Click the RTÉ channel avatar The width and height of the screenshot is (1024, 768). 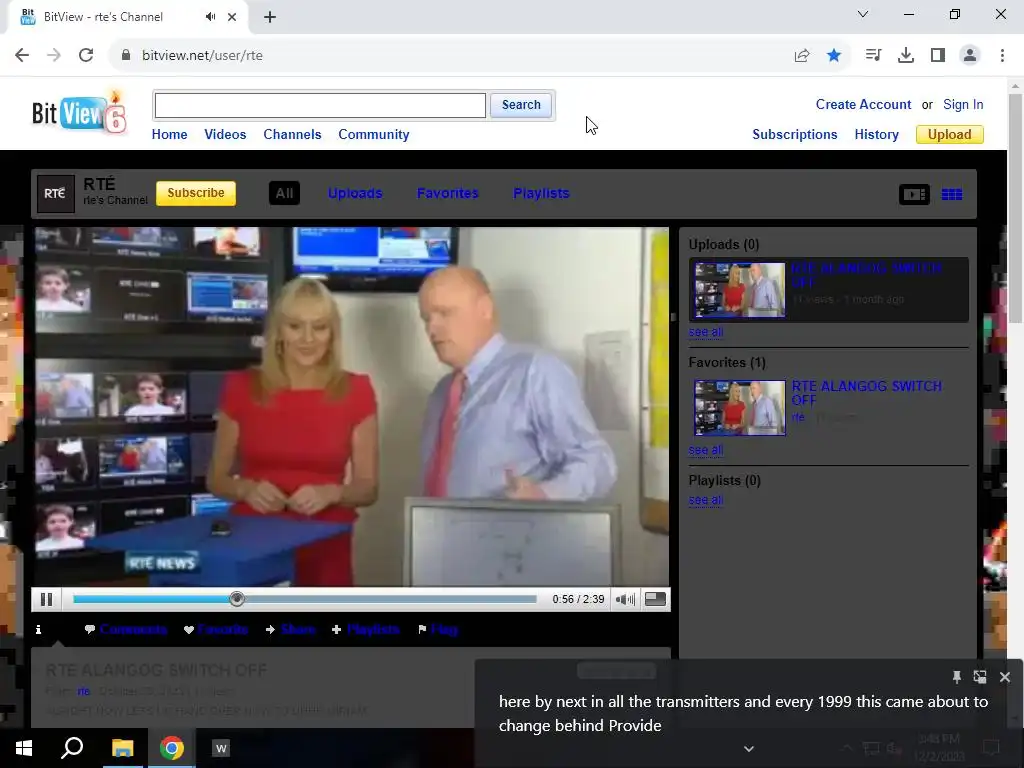(x=56, y=193)
